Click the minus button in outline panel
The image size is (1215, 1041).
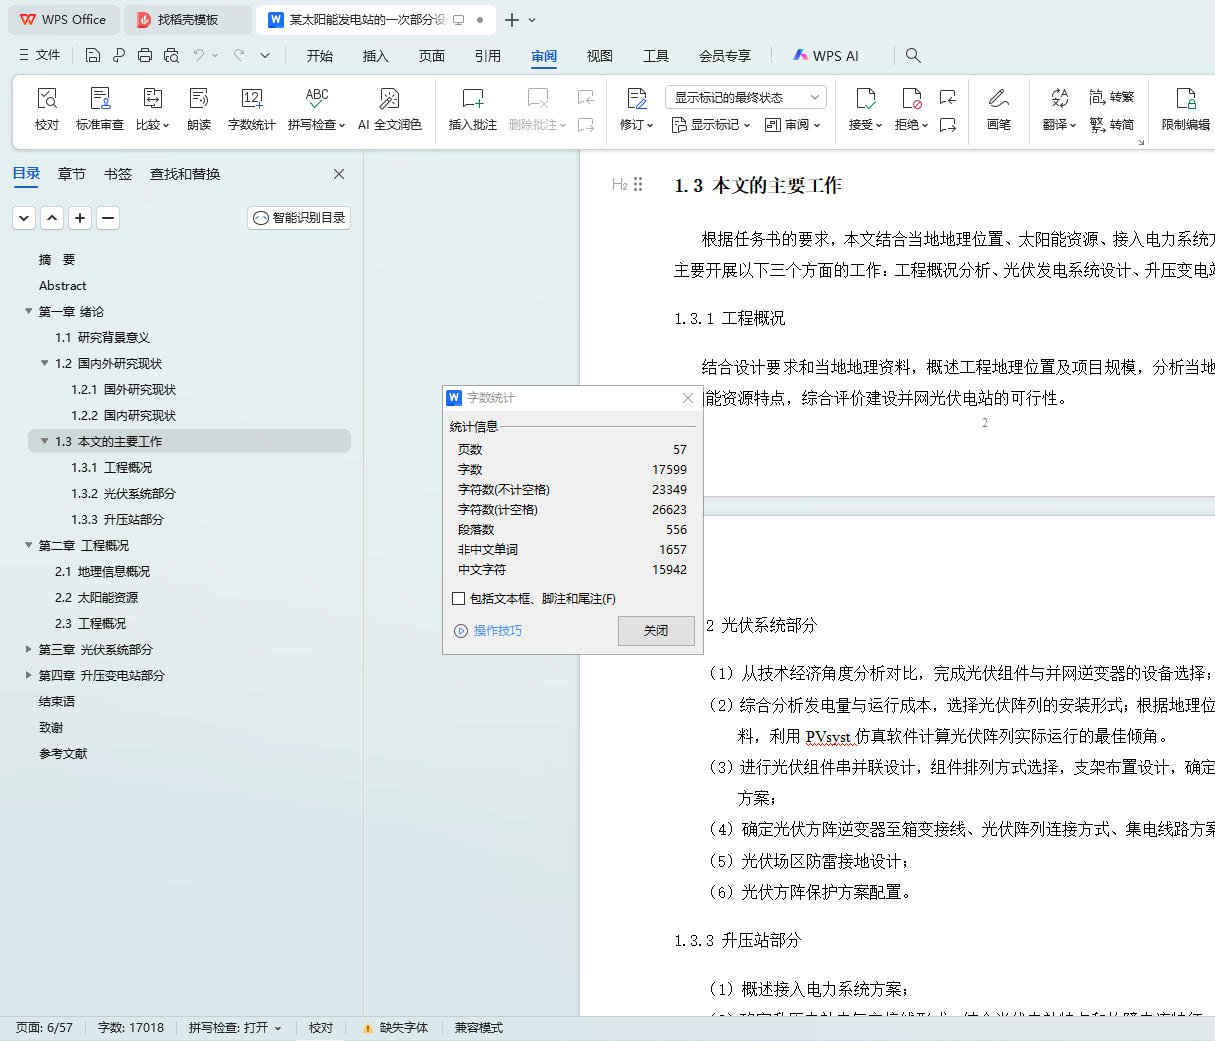[108, 218]
